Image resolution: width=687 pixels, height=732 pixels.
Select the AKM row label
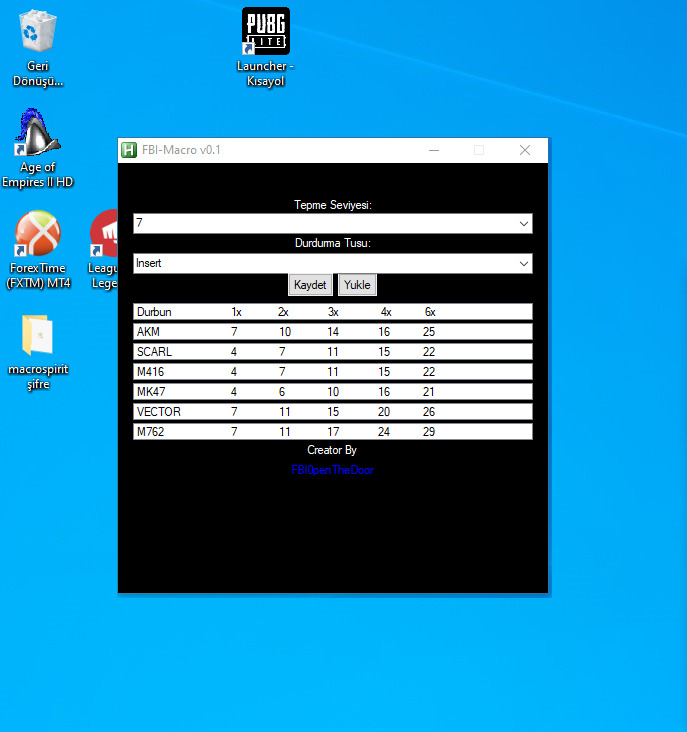click(x=148, y=332)
